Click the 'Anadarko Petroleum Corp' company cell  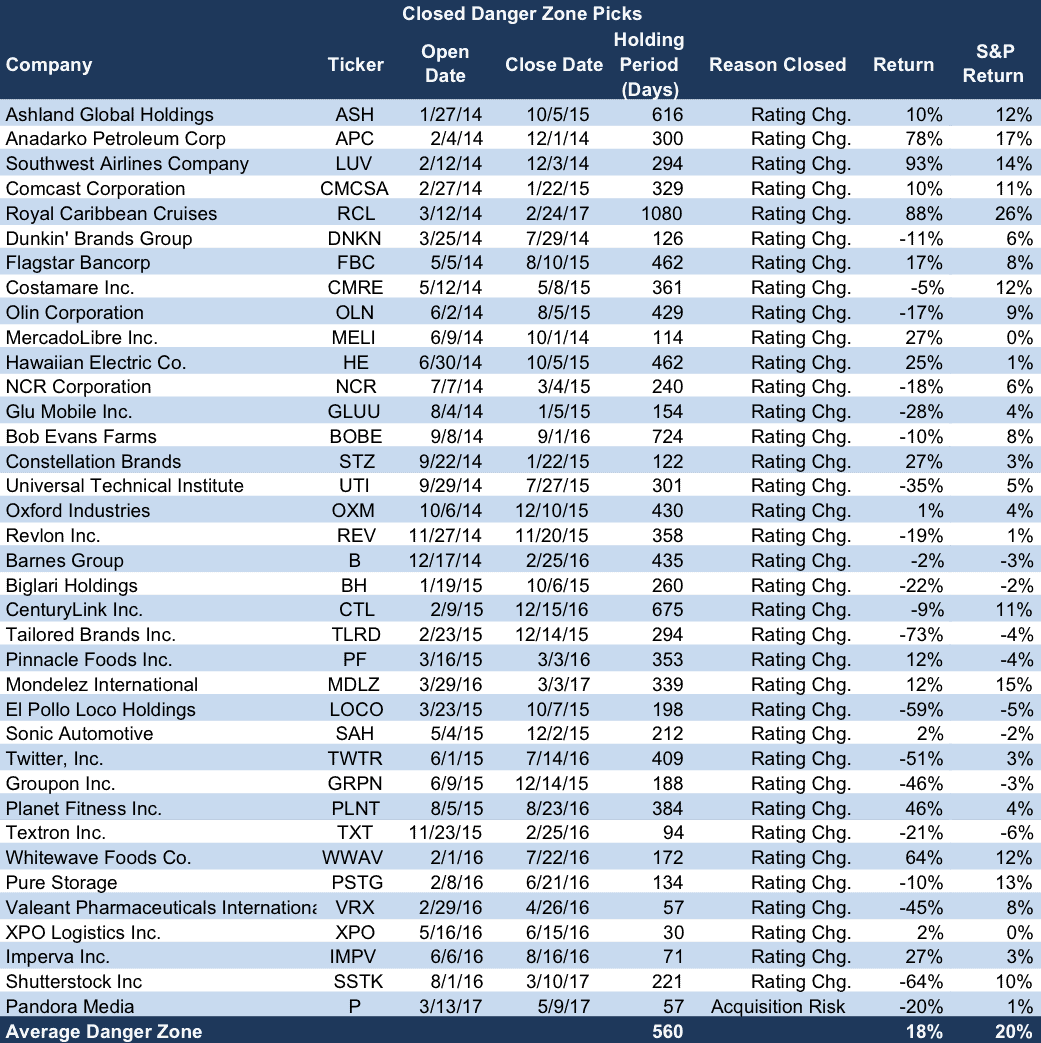pos(116,138)
